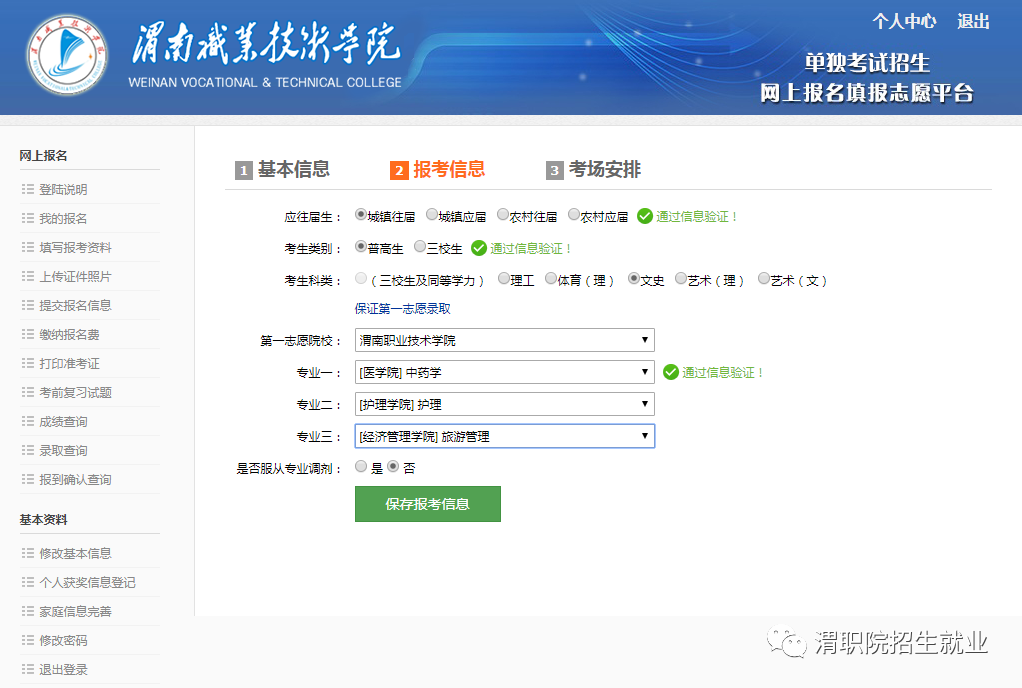Open the 登陆说明 sidebar link
The width and height of the screenshot is (1022, 688).
point(63,190)
